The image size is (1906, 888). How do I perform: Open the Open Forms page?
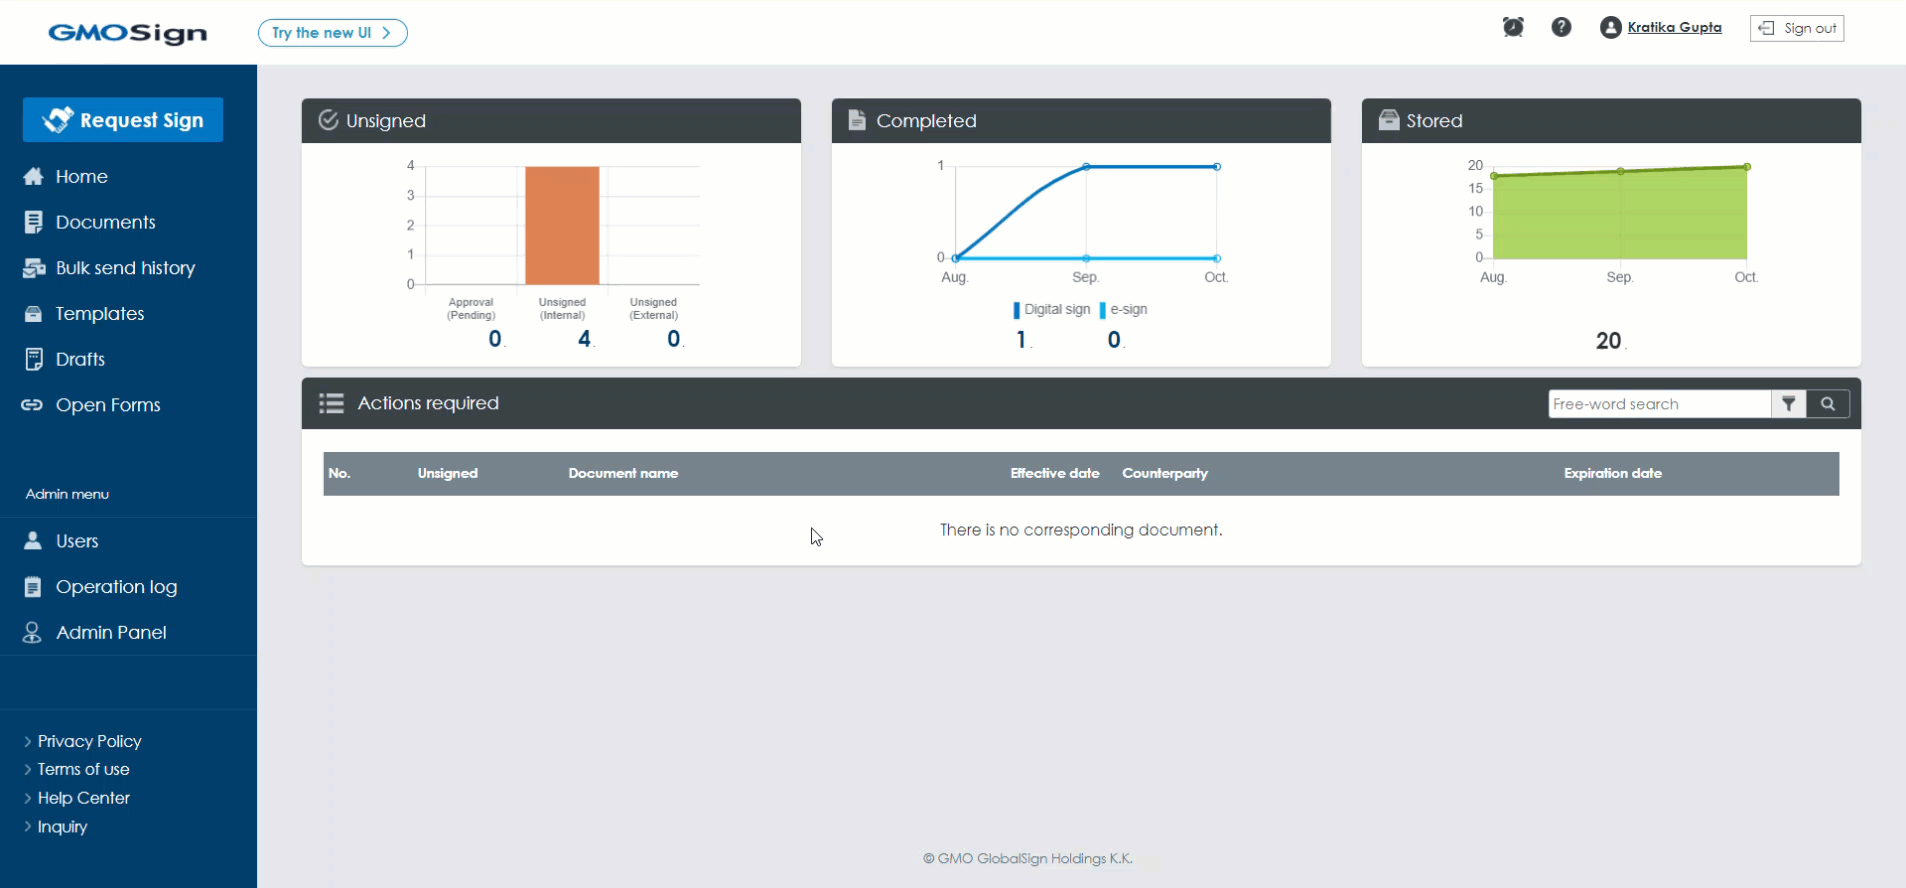click(x=108, y=405)
